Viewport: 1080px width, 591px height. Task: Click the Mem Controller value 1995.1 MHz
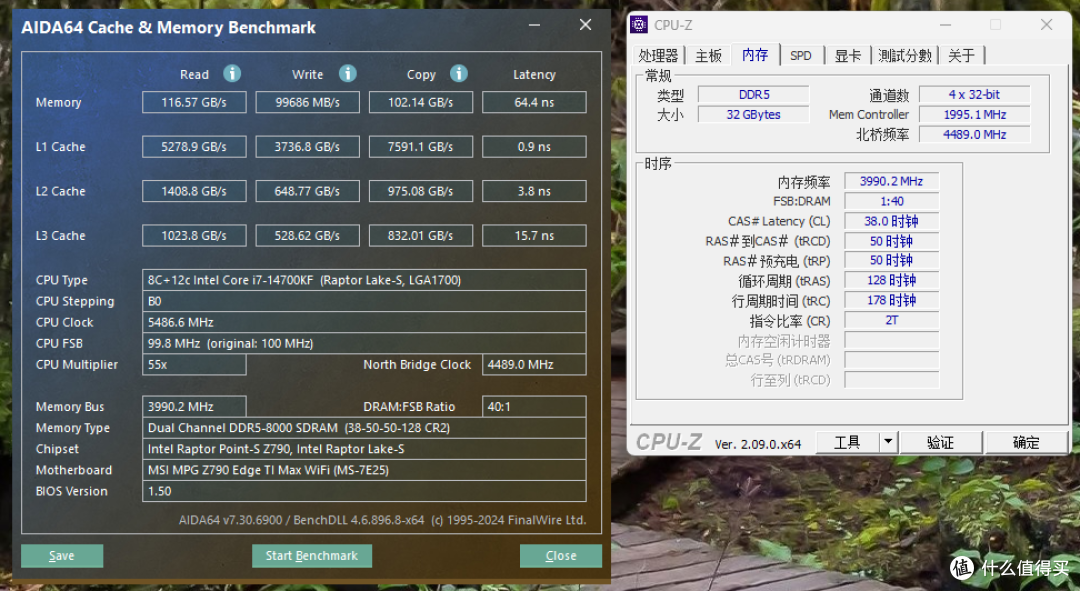click(x=975, y=114)
